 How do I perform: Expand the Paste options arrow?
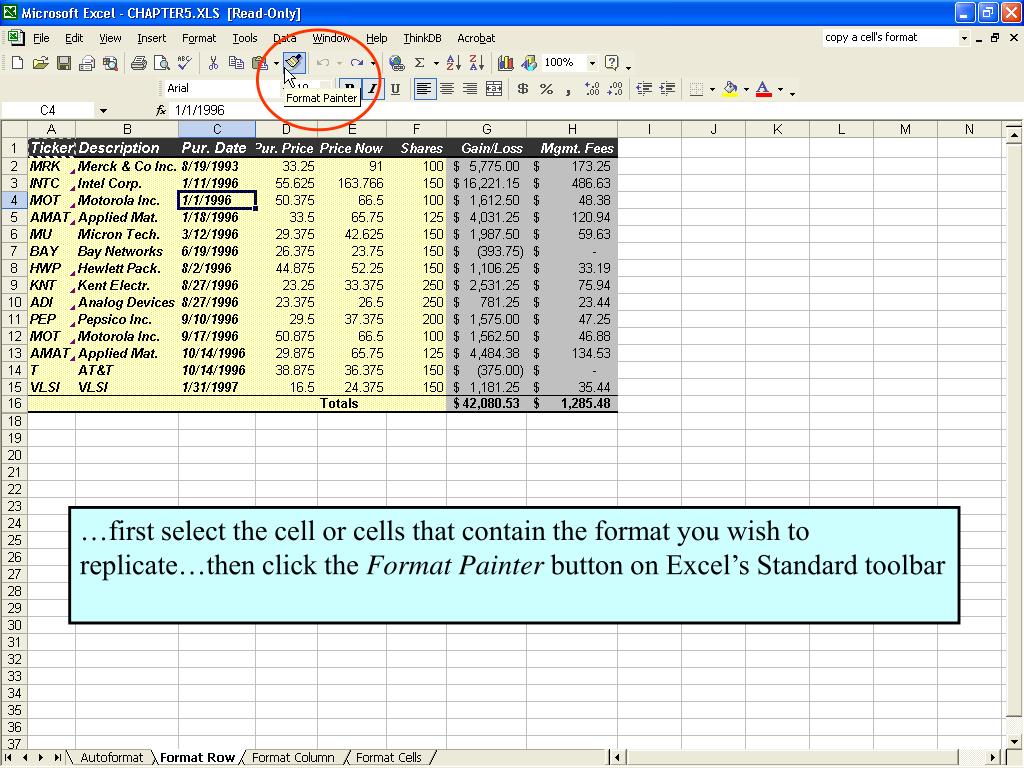[276, 63]
